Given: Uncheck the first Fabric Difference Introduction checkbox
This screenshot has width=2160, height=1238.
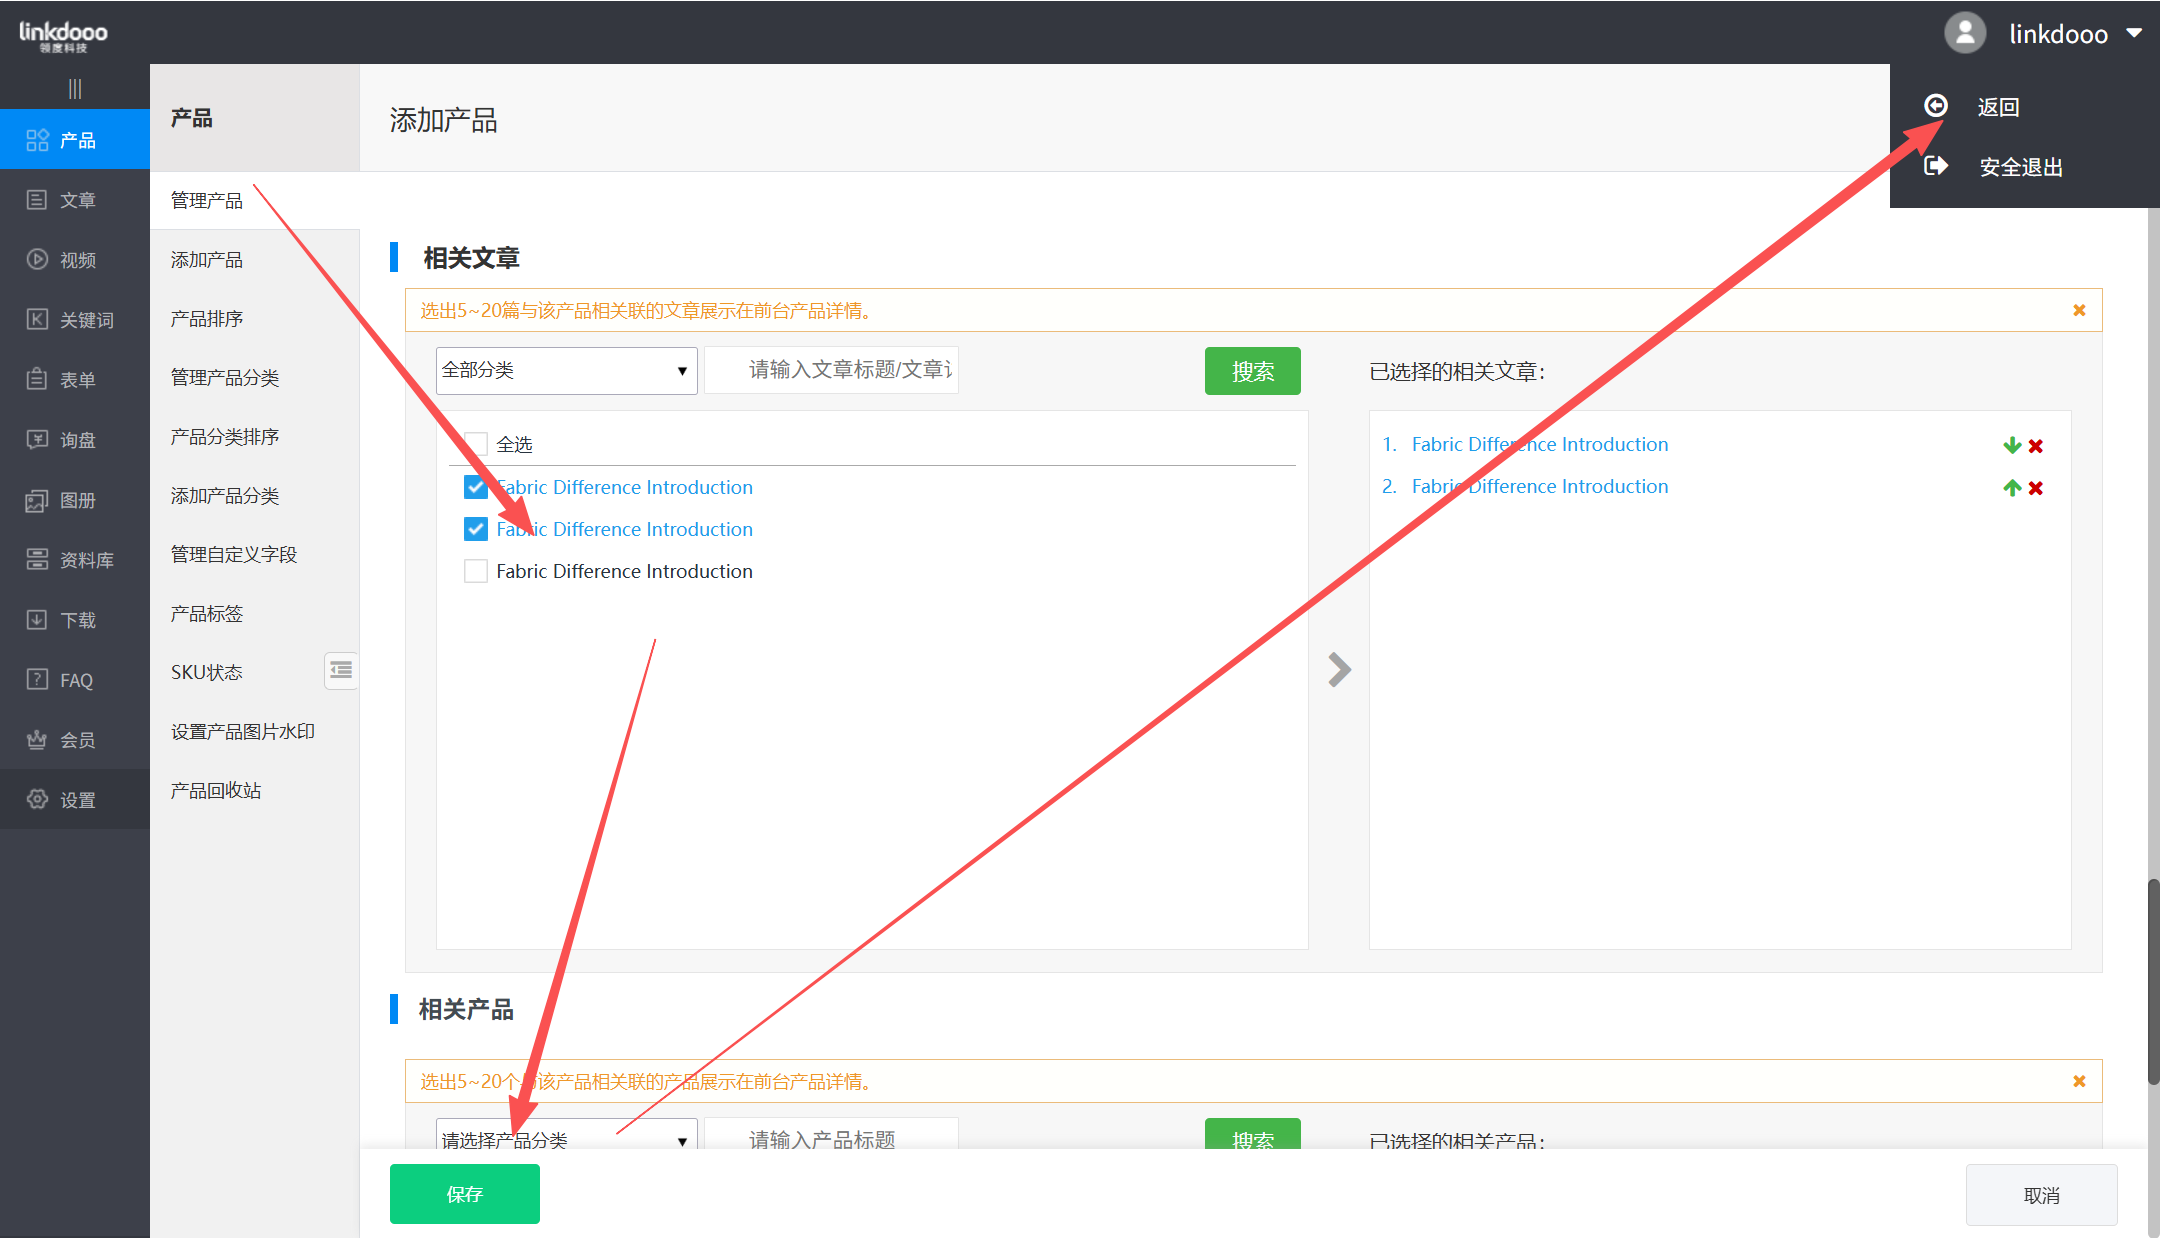Looking at the screenshot, I should (476, 487).
